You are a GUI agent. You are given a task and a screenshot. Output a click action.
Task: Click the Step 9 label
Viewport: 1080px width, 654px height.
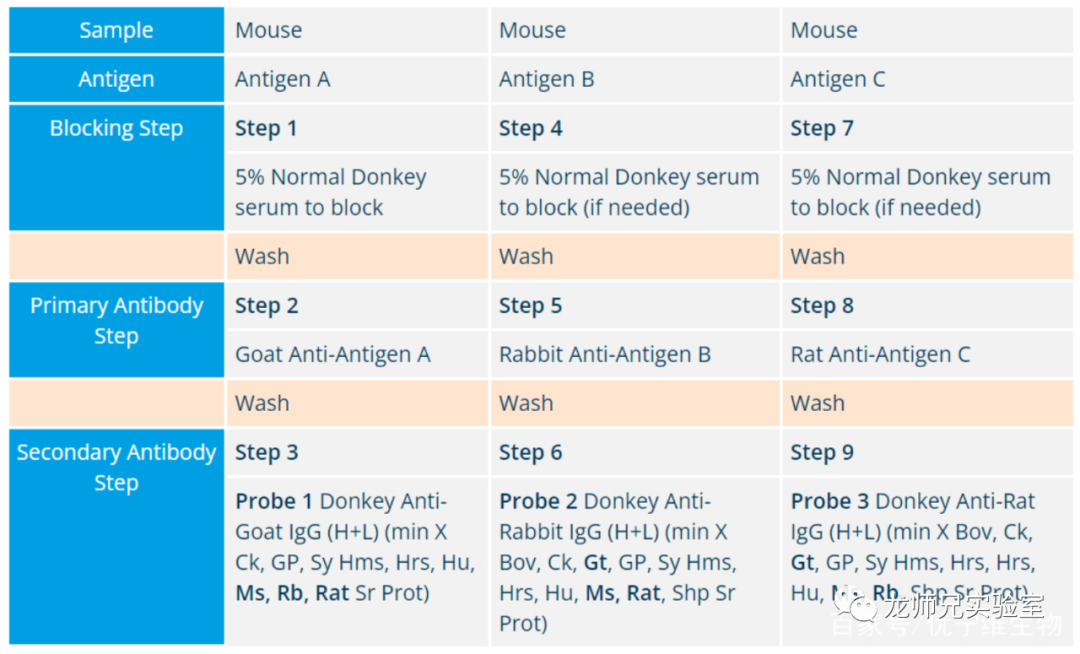tap(822, 452)
